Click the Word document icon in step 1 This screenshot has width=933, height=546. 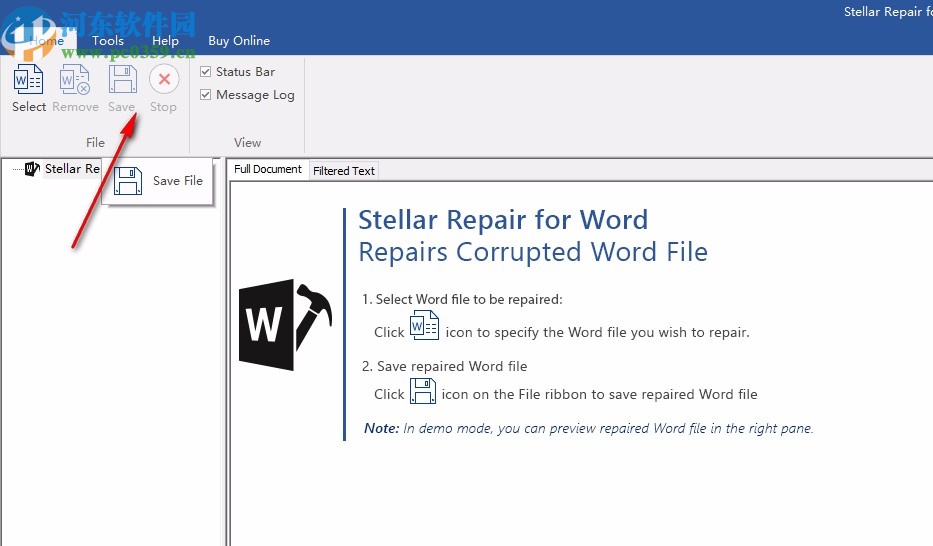pyautogui.click(x=424, y=325)
